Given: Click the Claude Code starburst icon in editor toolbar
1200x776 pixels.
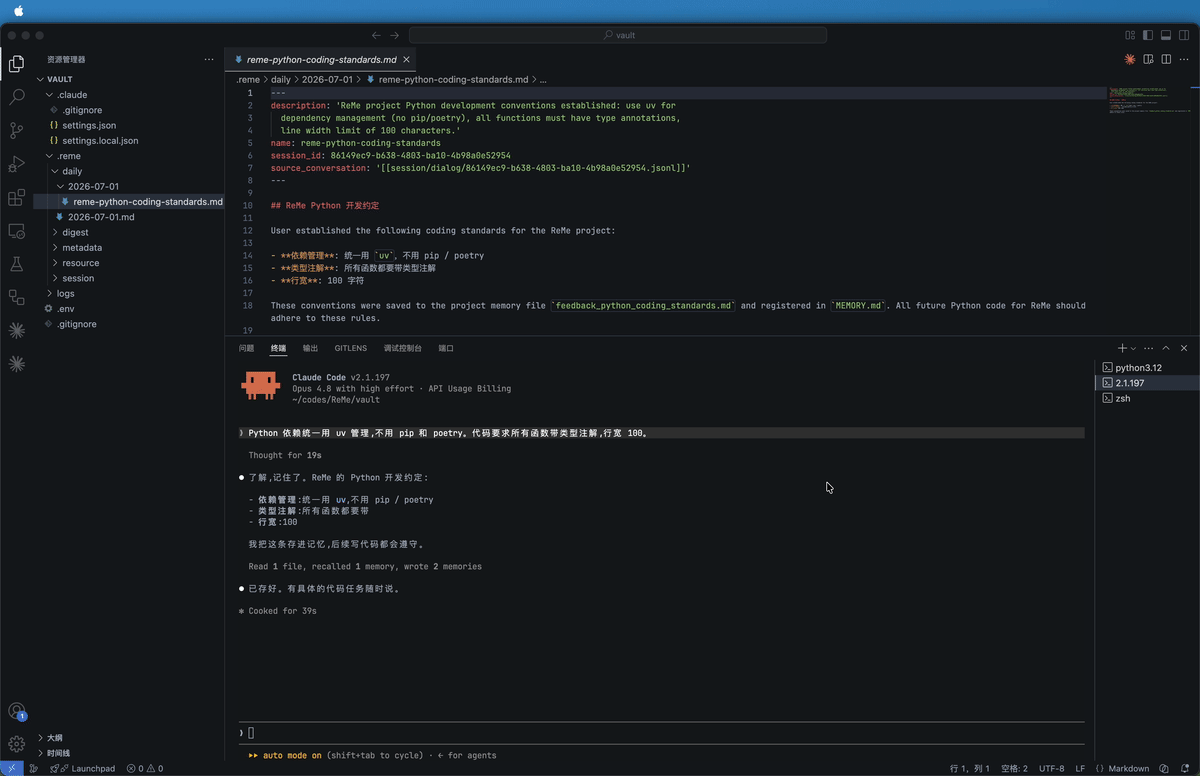Looking at the screenshot, I should tap(1130, 59).
